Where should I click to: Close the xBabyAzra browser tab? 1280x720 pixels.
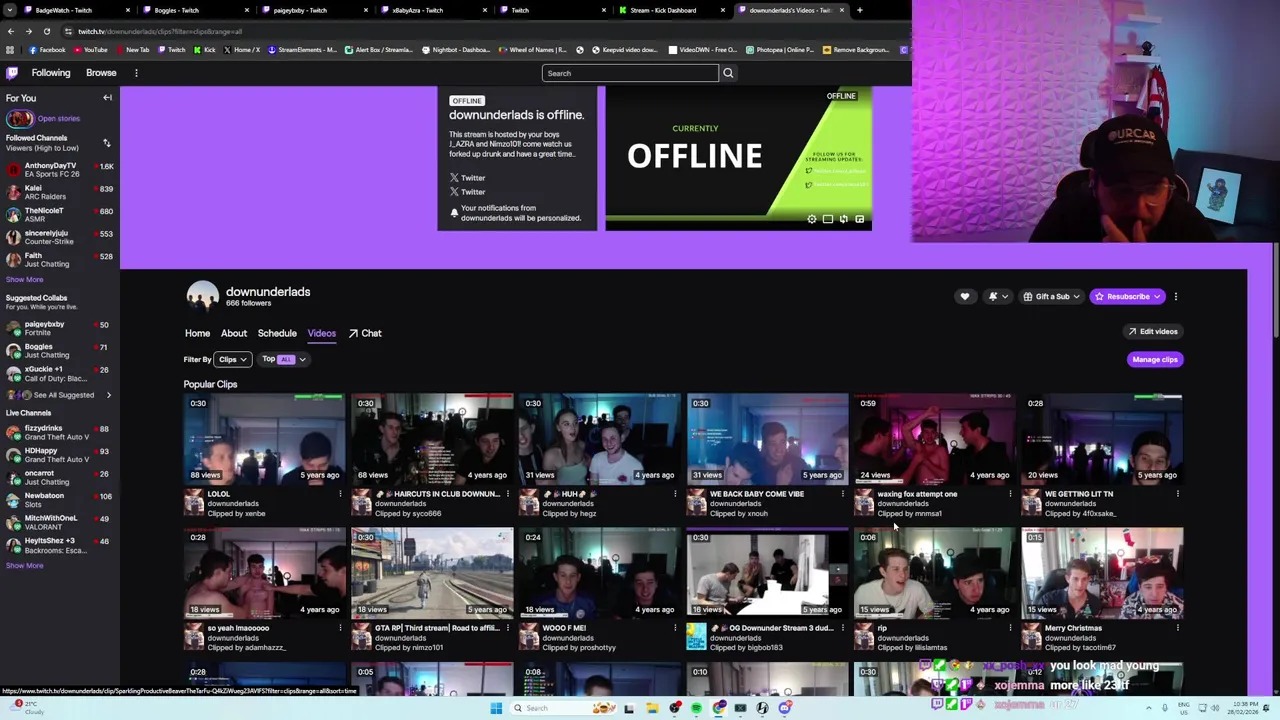486,10
